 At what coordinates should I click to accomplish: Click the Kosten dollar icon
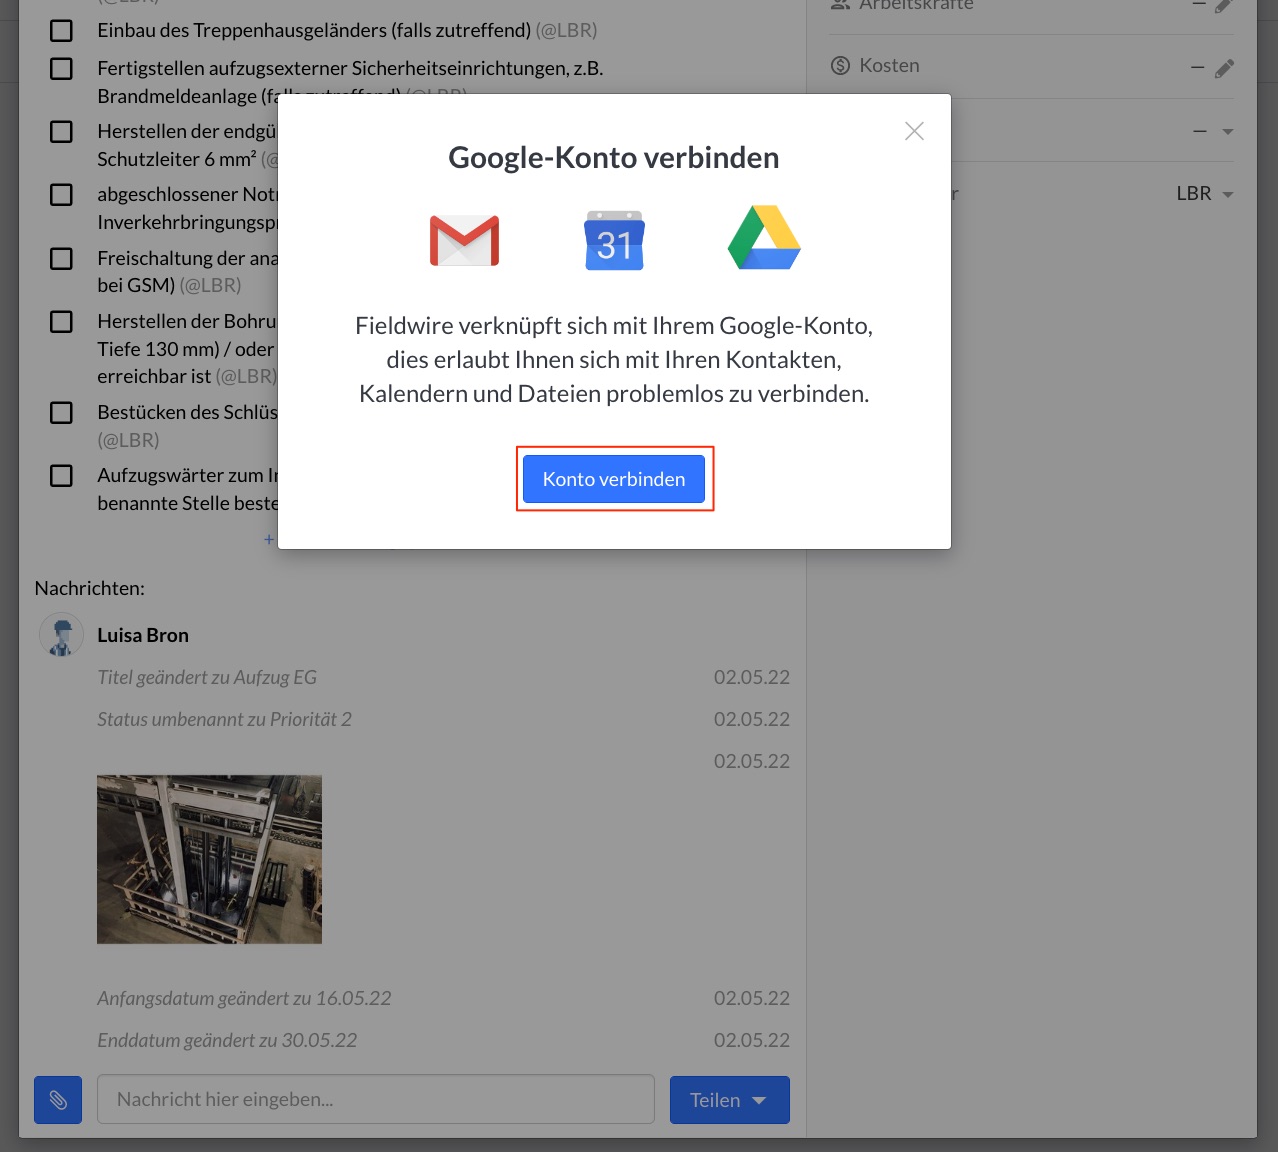(x=840, y=66)
